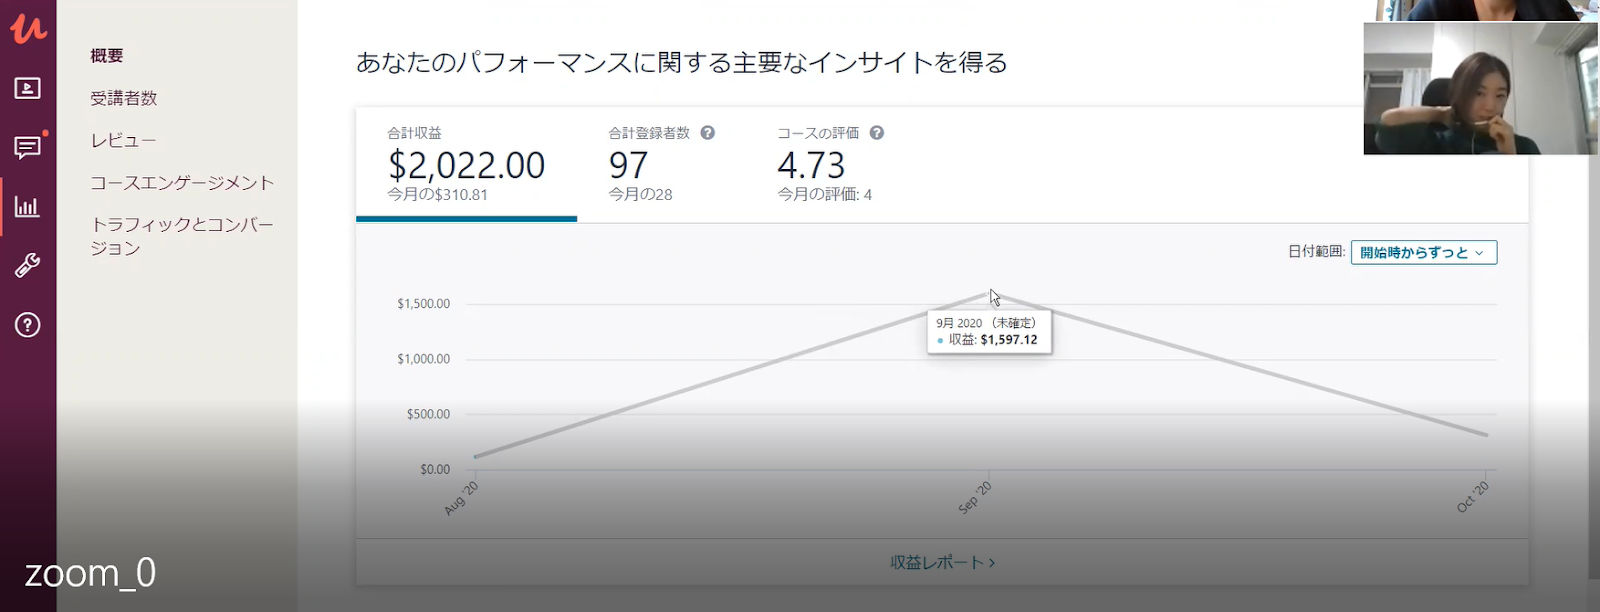Open the Tools wrench icon

[28, 266]
